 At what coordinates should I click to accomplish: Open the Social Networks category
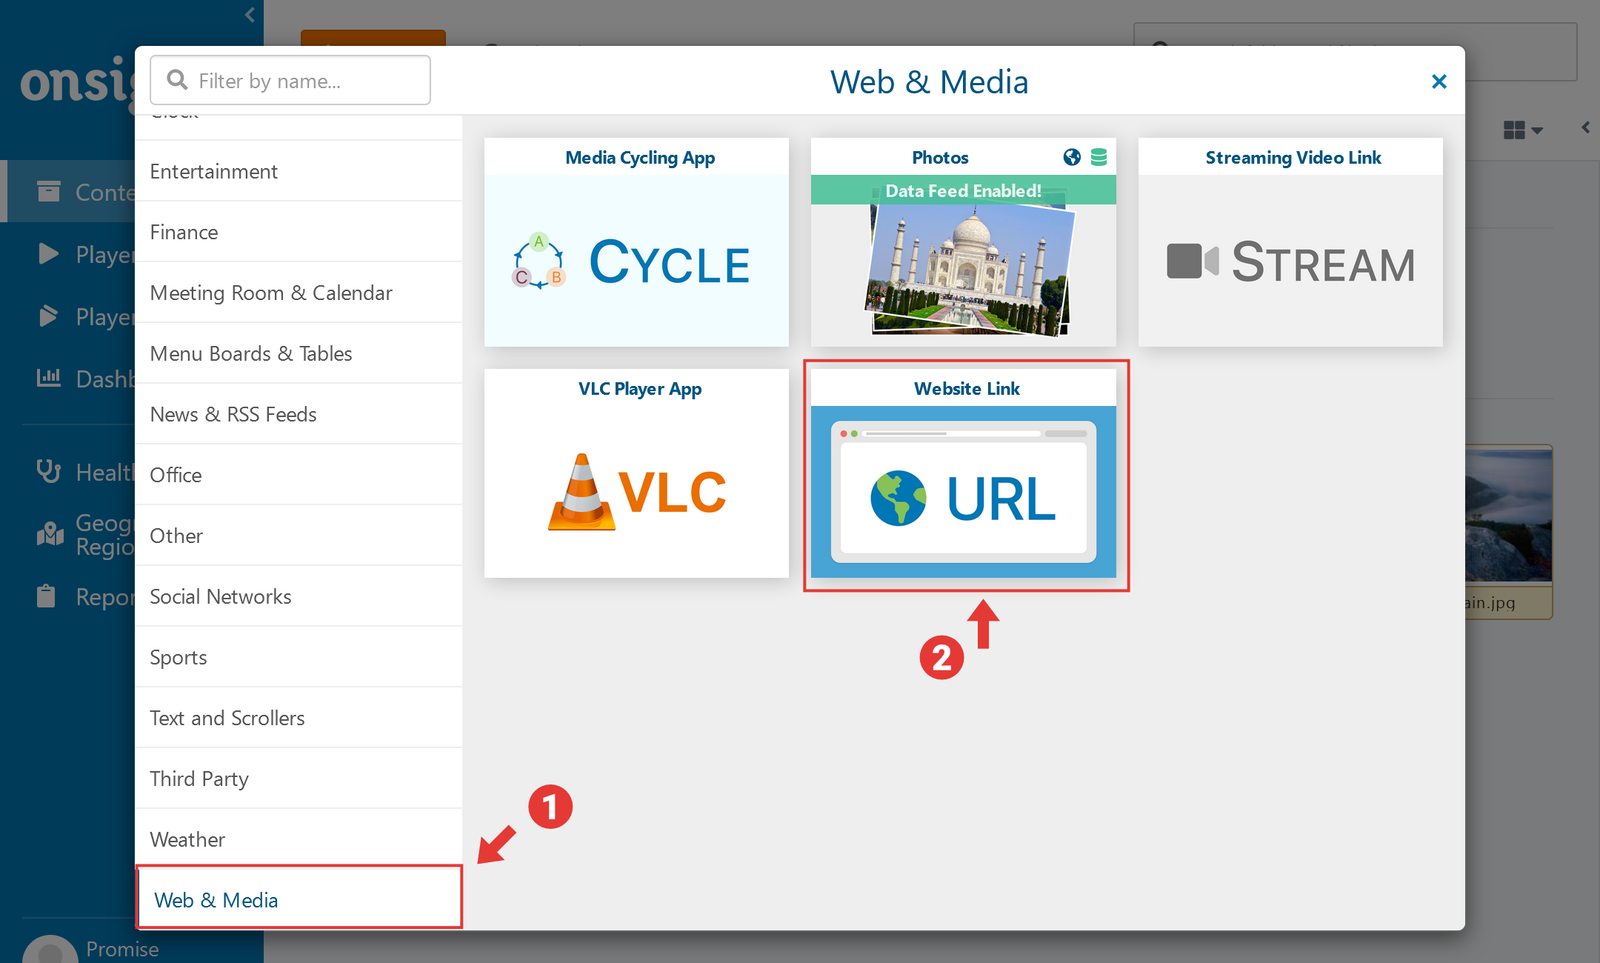point(298,596)
